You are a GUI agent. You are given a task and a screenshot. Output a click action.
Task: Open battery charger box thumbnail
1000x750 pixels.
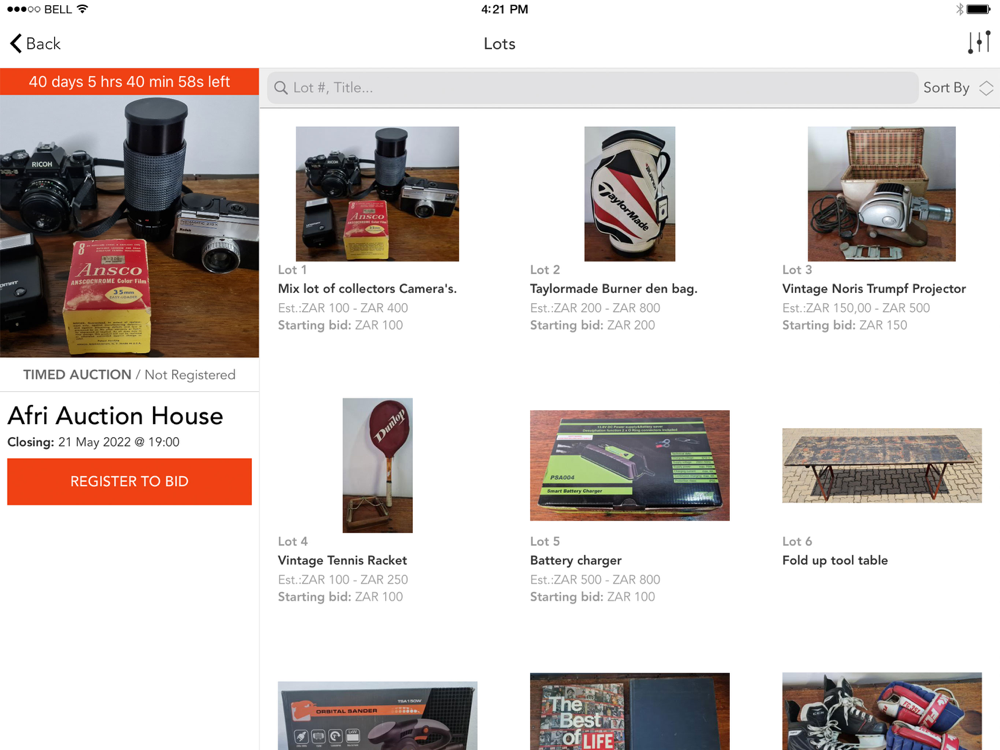coord(629,466)
